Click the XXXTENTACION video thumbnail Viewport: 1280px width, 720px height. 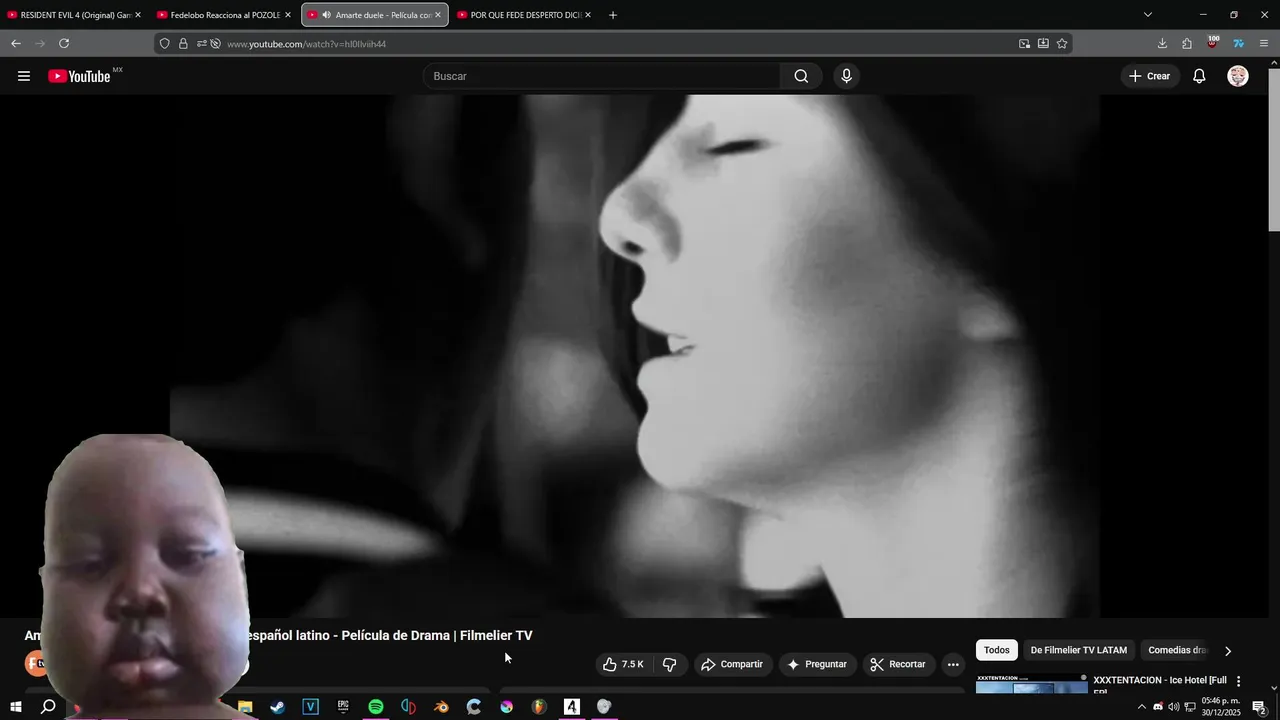[x=1031, y=683]
